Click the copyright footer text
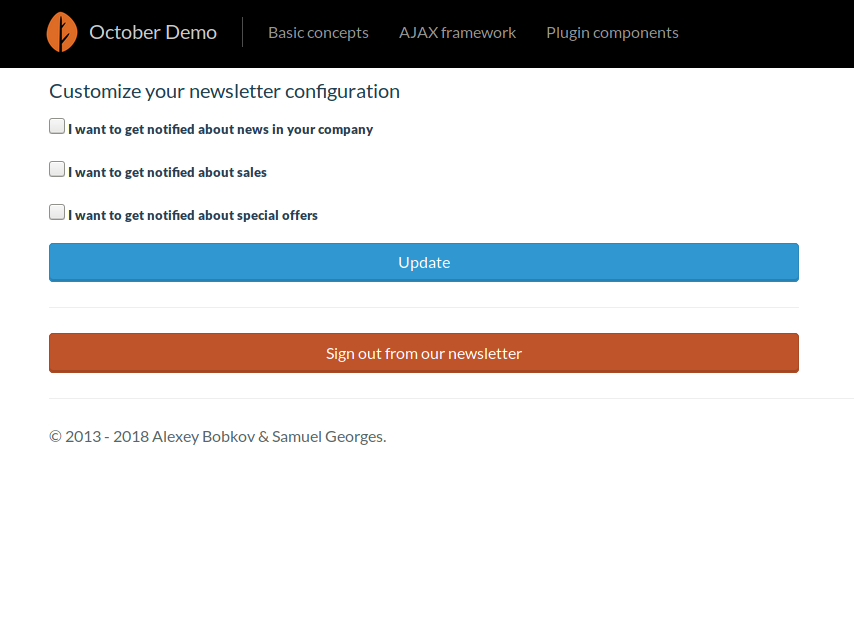This screenshot has height=642, width=854. pyautogui.click(x=218, y=437)
